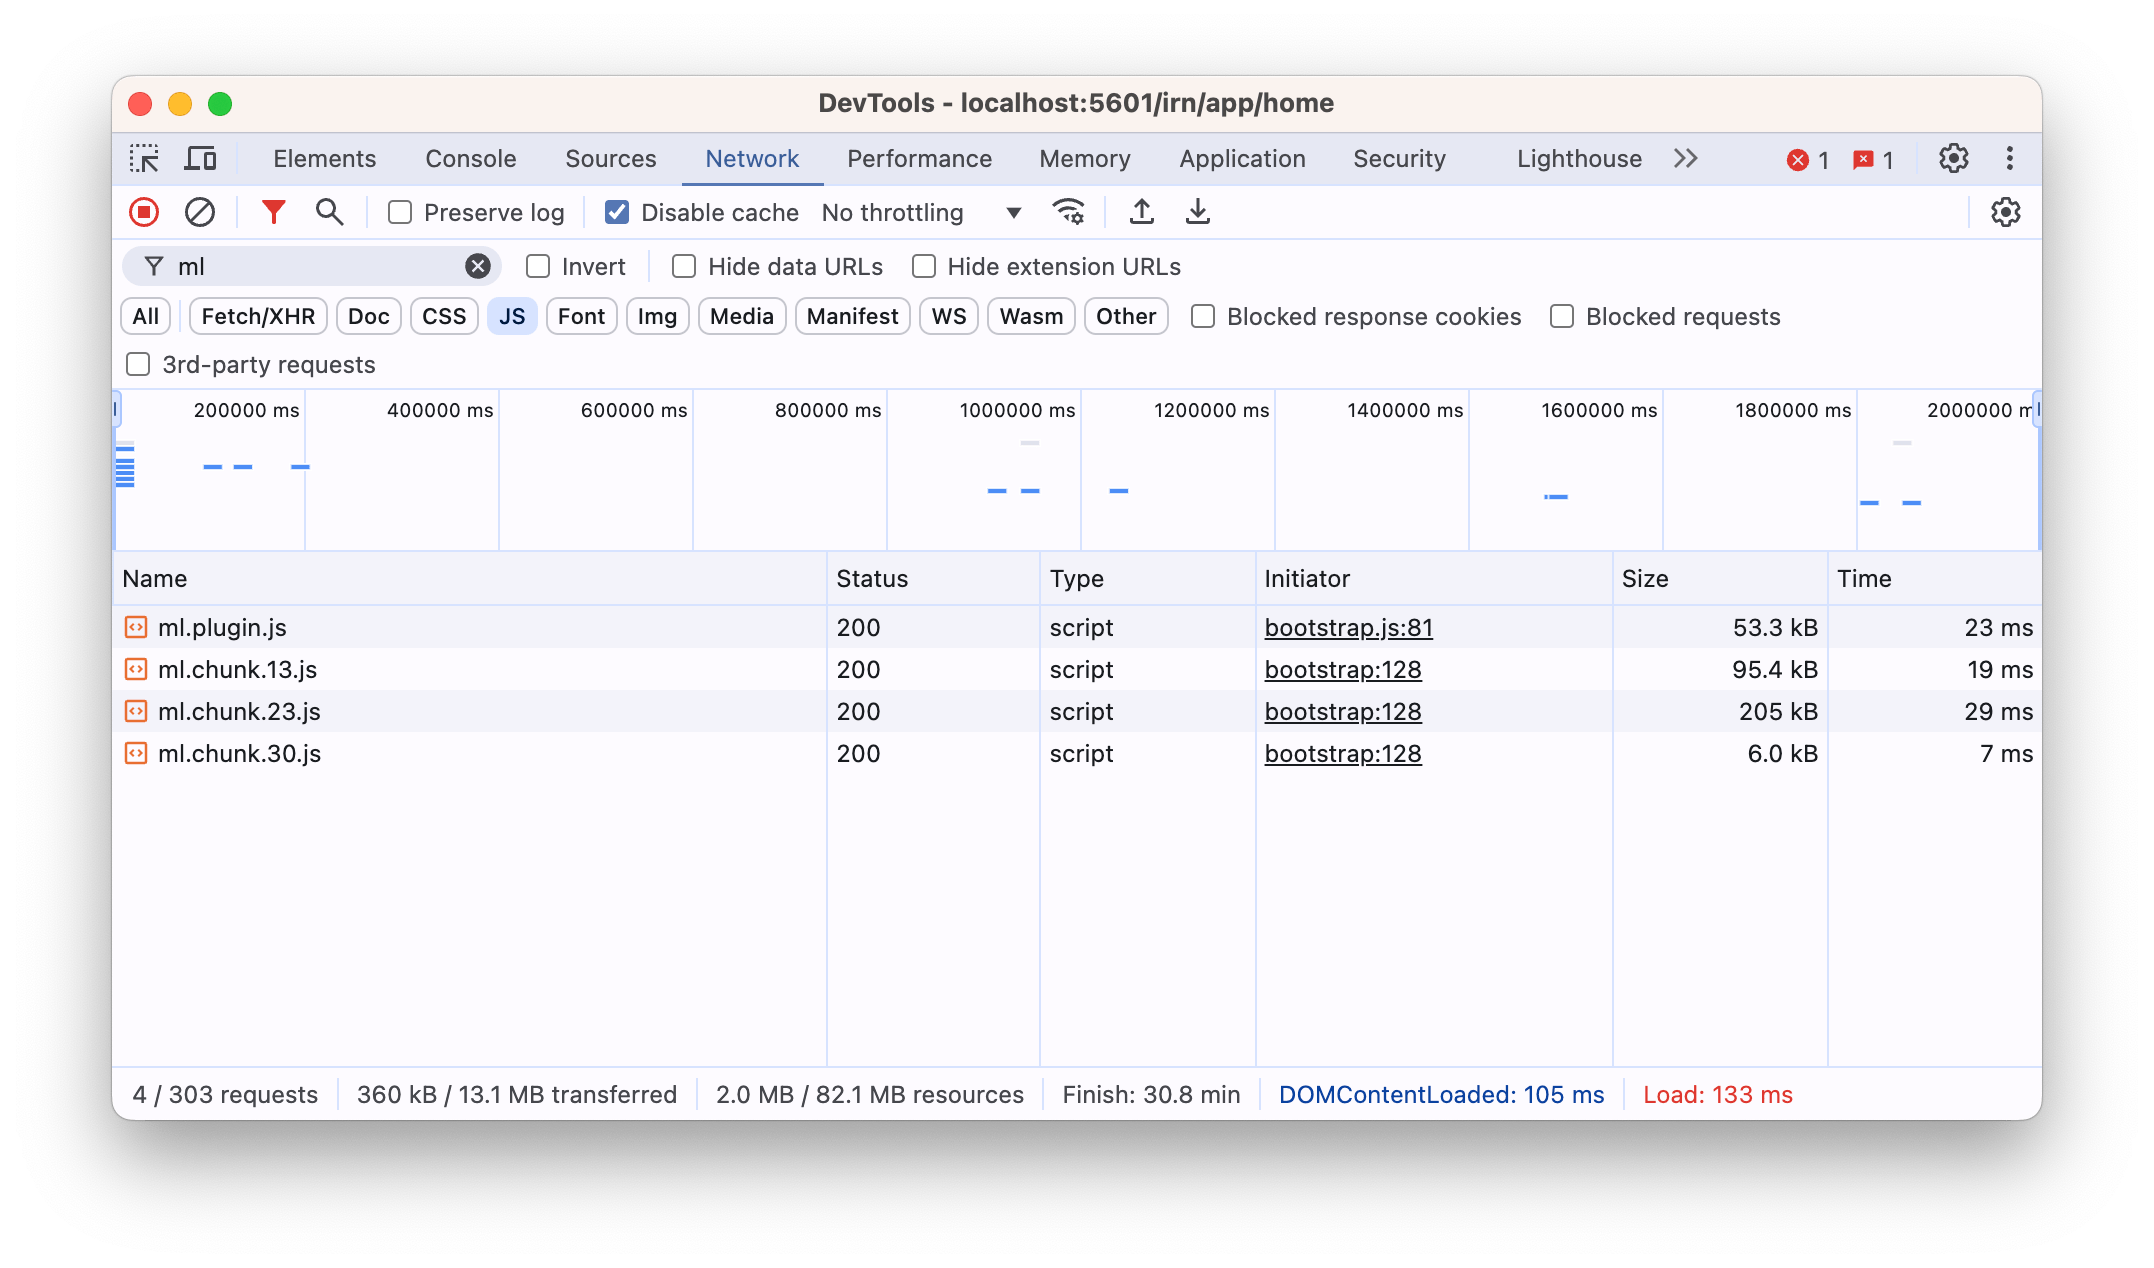Screen dimensions: 2154x1268
Task: Open bootstrap:128 initiator for ml.chunk.30.js
Action: pyautogui.click(x=1343, y=753)
